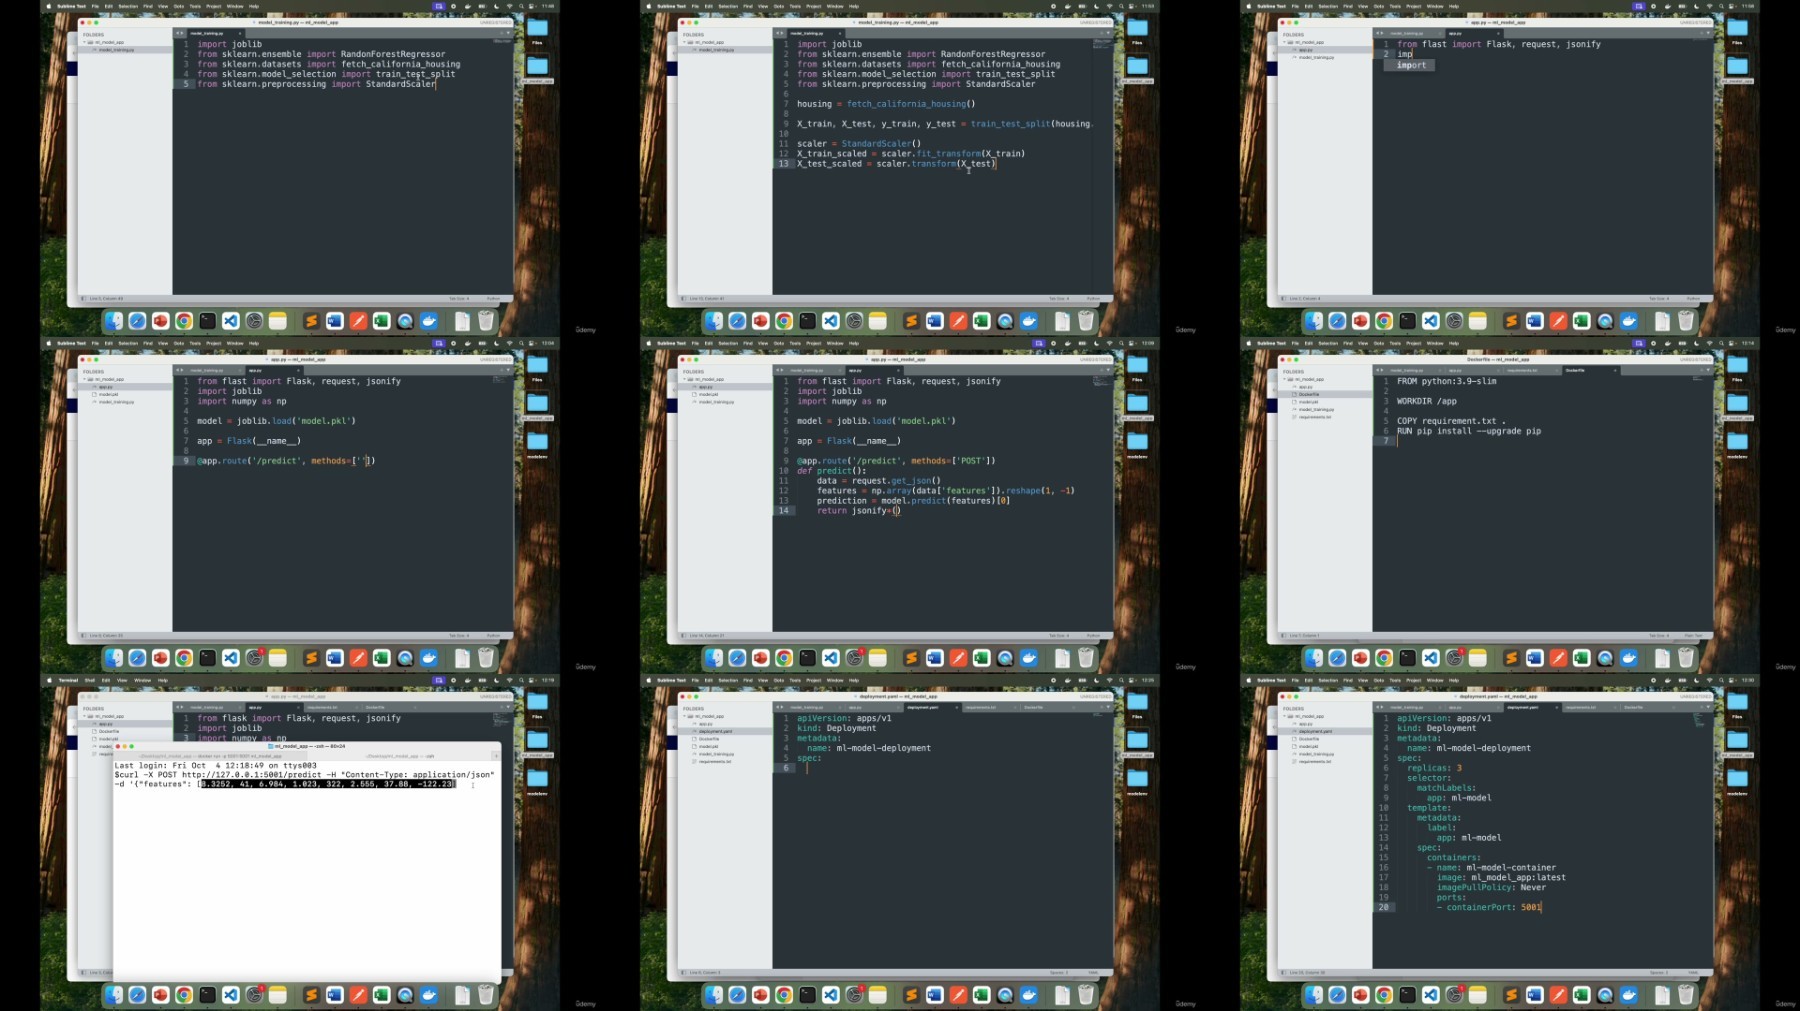The height and width of the screenshot is (1011, 1800).
Task: Click Sublime Text dock icon in the 13-line StandardScaler frame
Action: [911, 321]
